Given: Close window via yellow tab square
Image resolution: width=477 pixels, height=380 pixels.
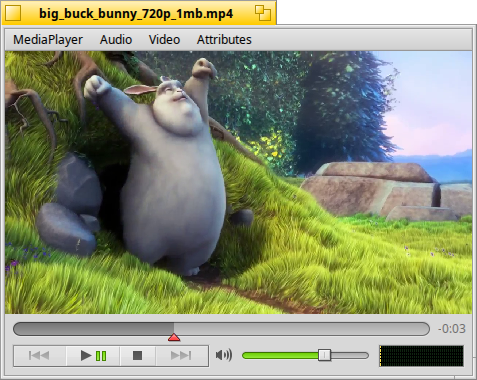Looking at the screenshot, I should tap(13, 13).
